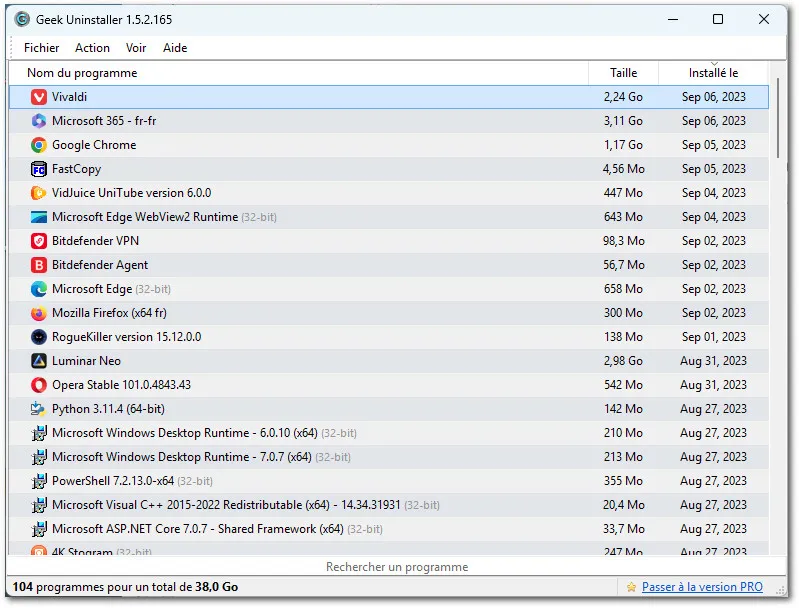Click the Python 3.11.4 icon

(x=39, y=409)
